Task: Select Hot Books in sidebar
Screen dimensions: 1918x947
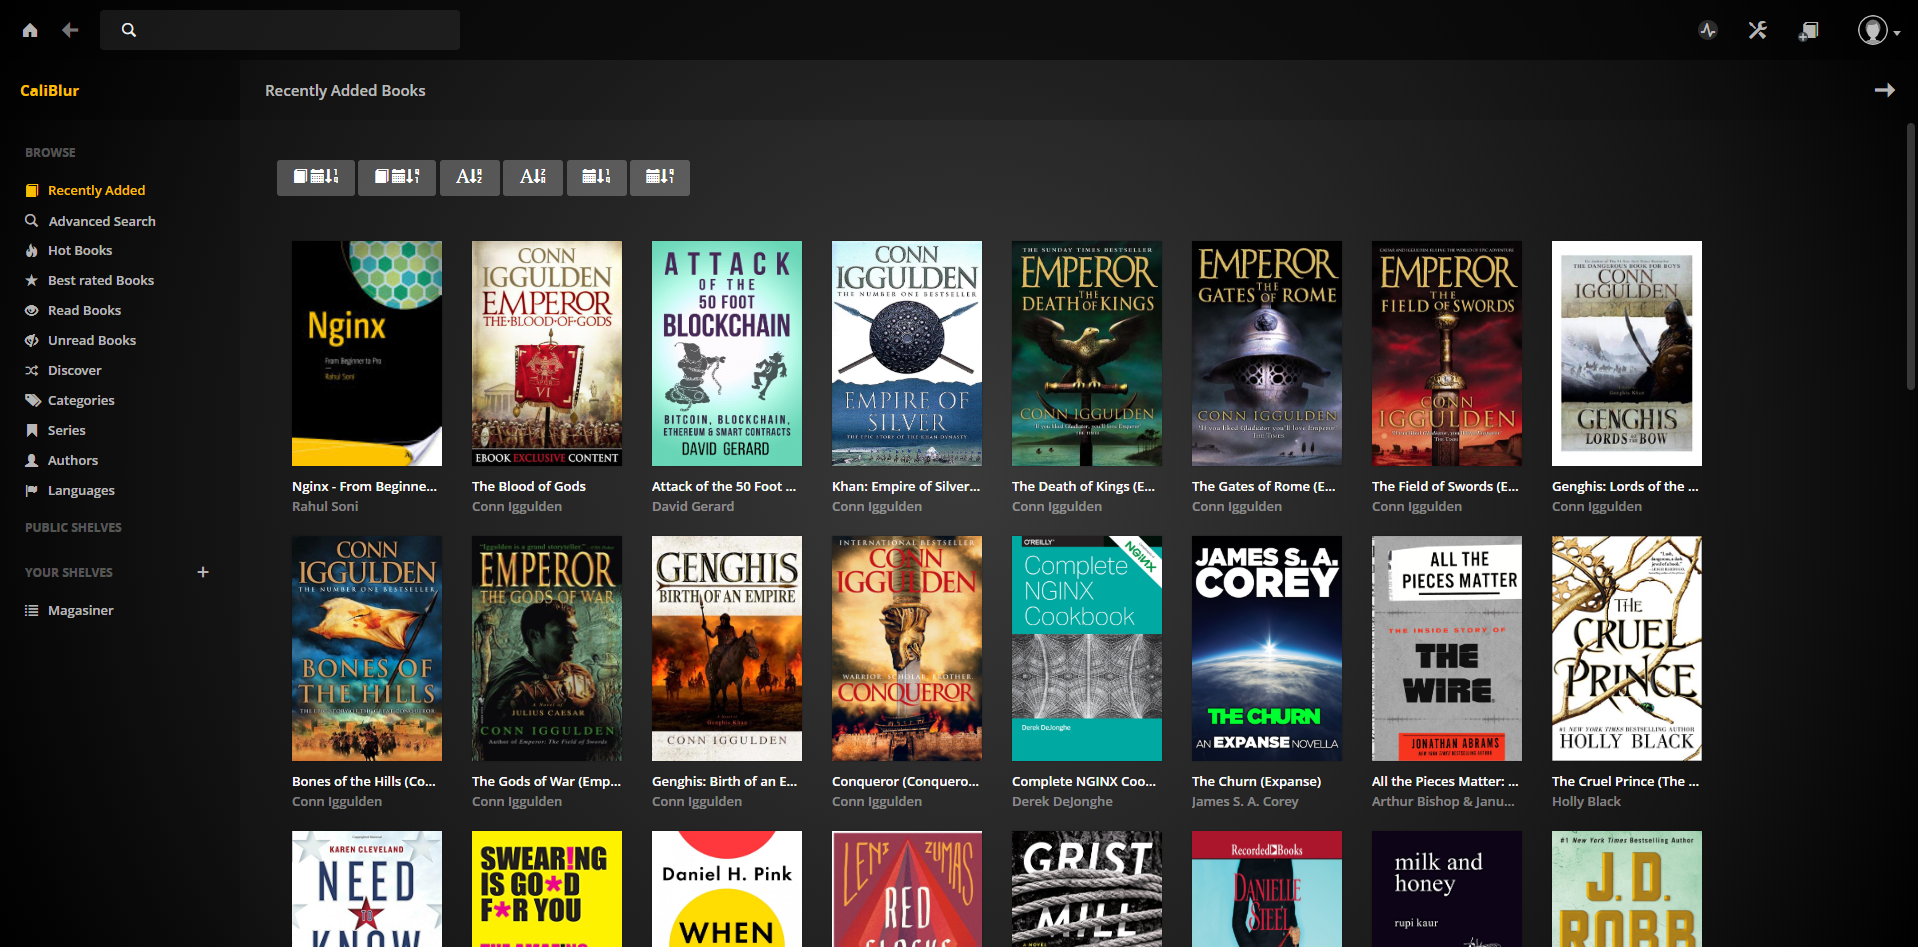Action: coord(80,250)
